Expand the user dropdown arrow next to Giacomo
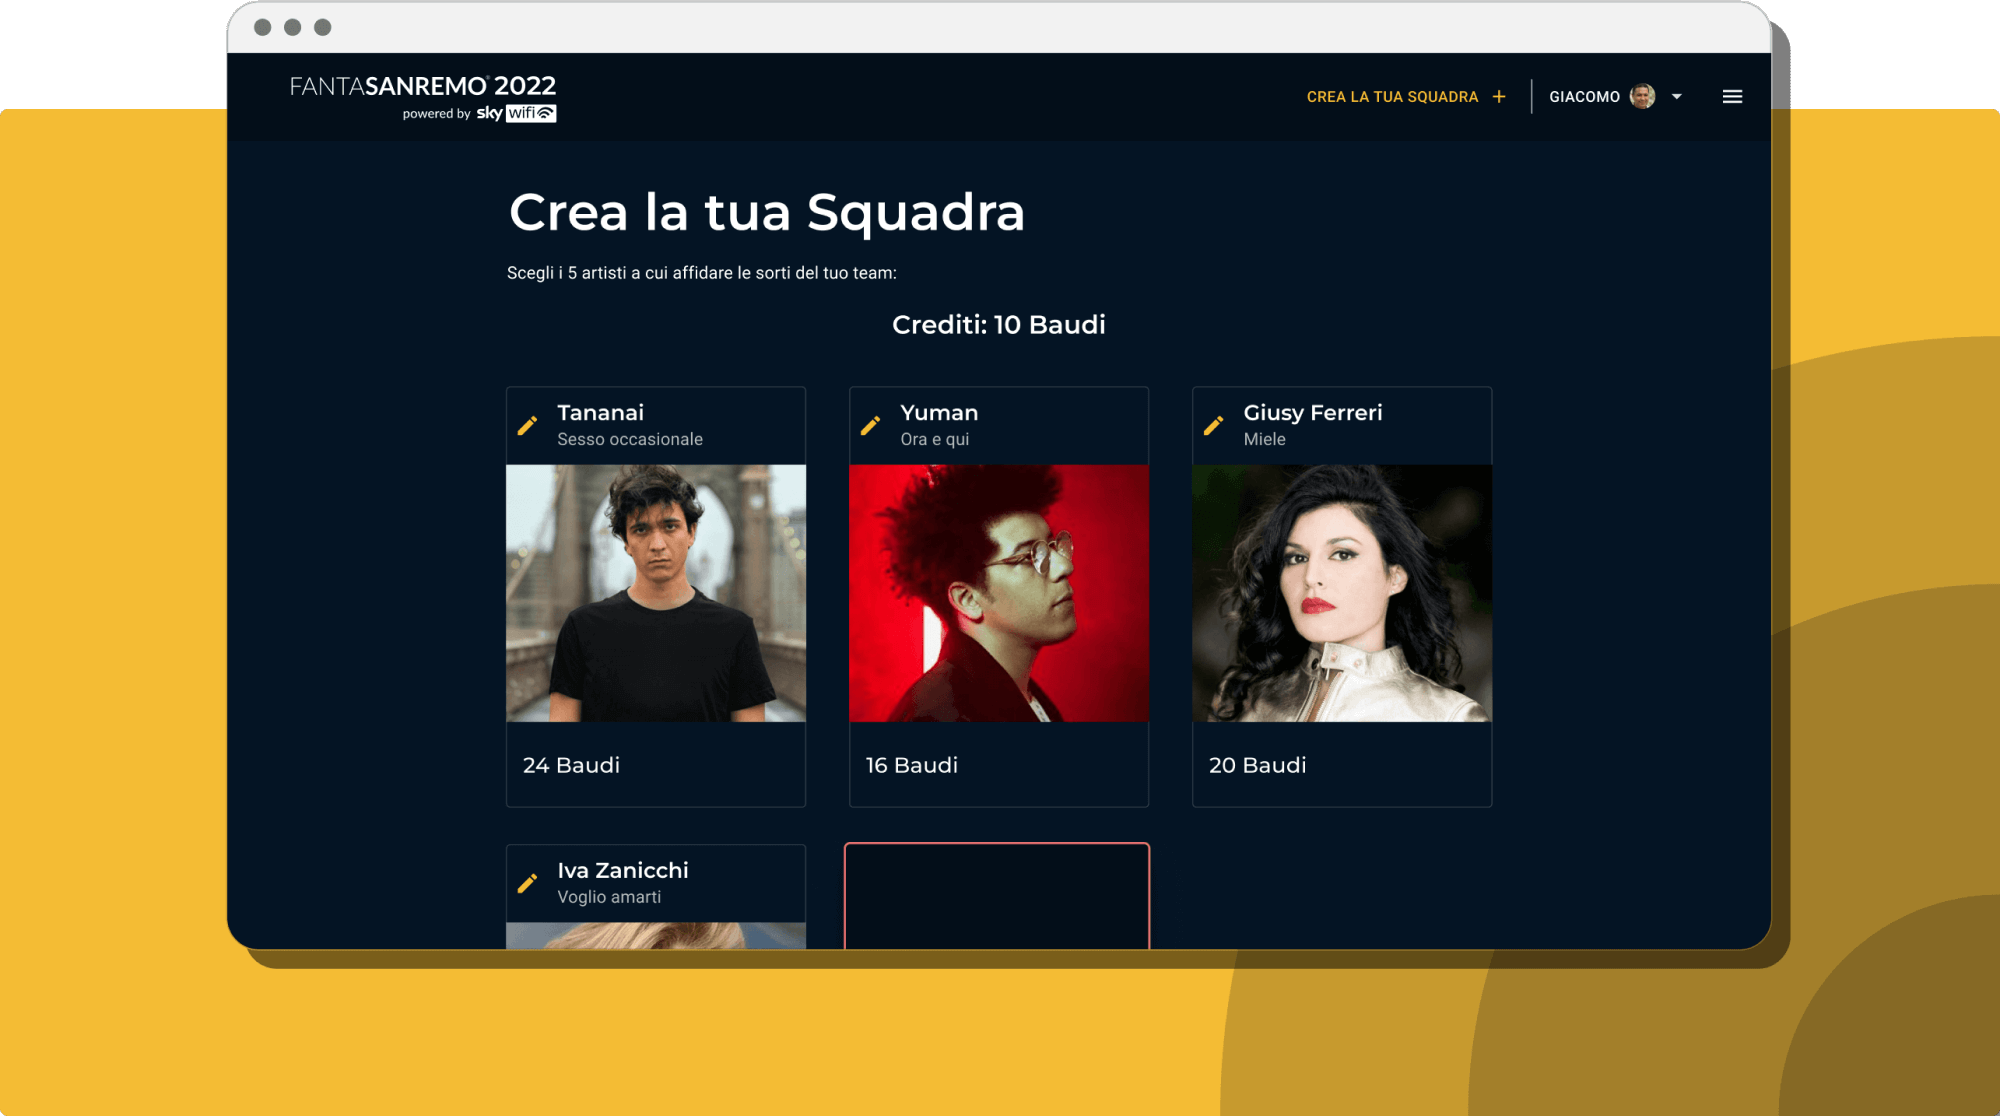 pos(1677,97)
